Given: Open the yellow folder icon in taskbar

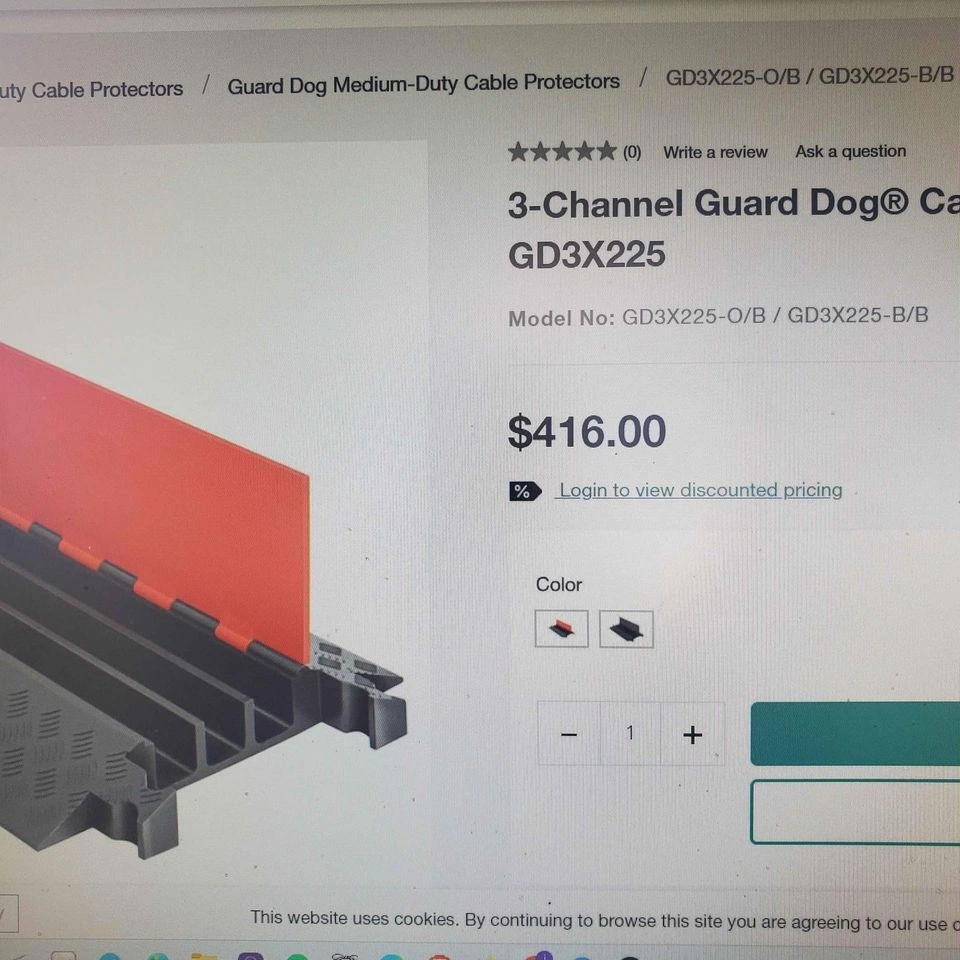Looking at the screenshot, I should pyautogui.click(x=204, y=956).
